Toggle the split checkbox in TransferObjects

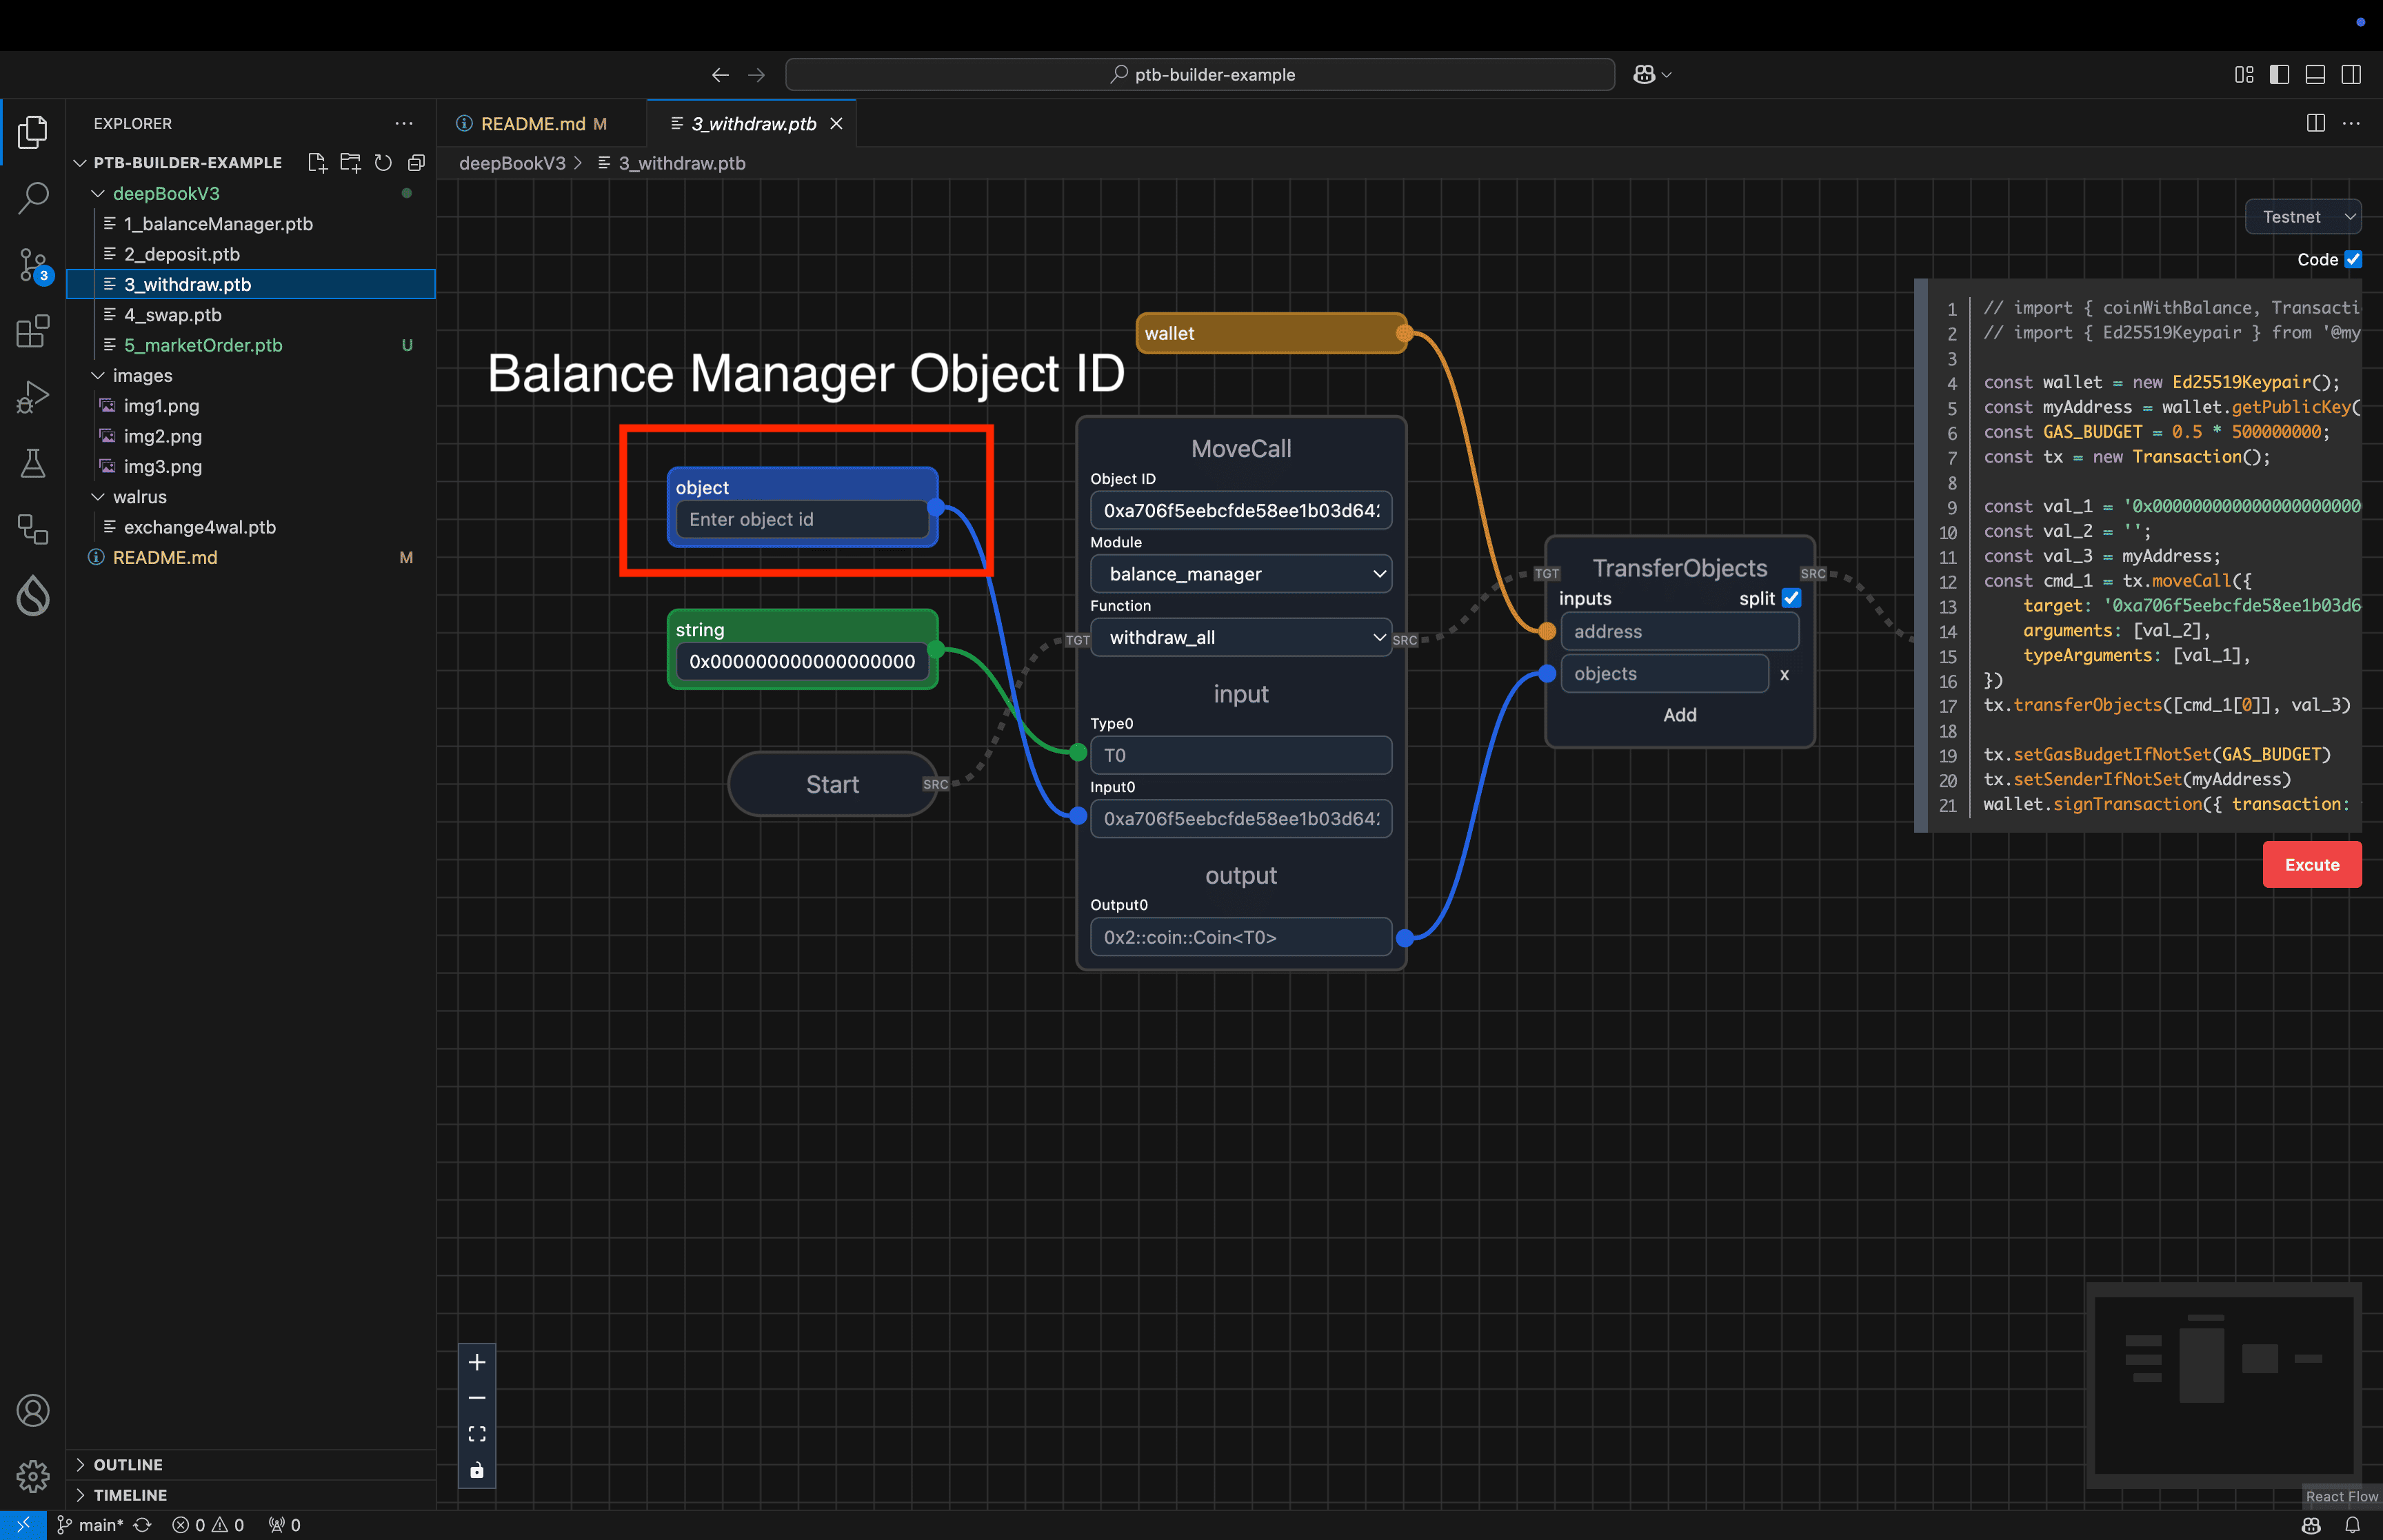click(x=1791, y=598)
